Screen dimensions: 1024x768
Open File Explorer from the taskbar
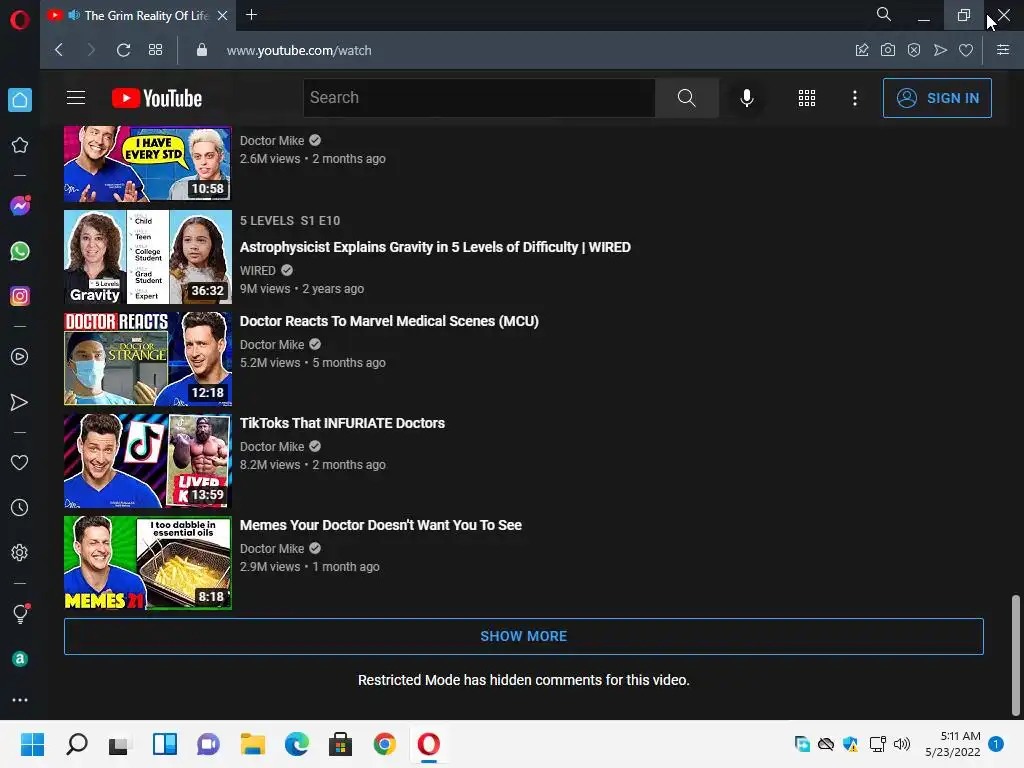[252, 744]
